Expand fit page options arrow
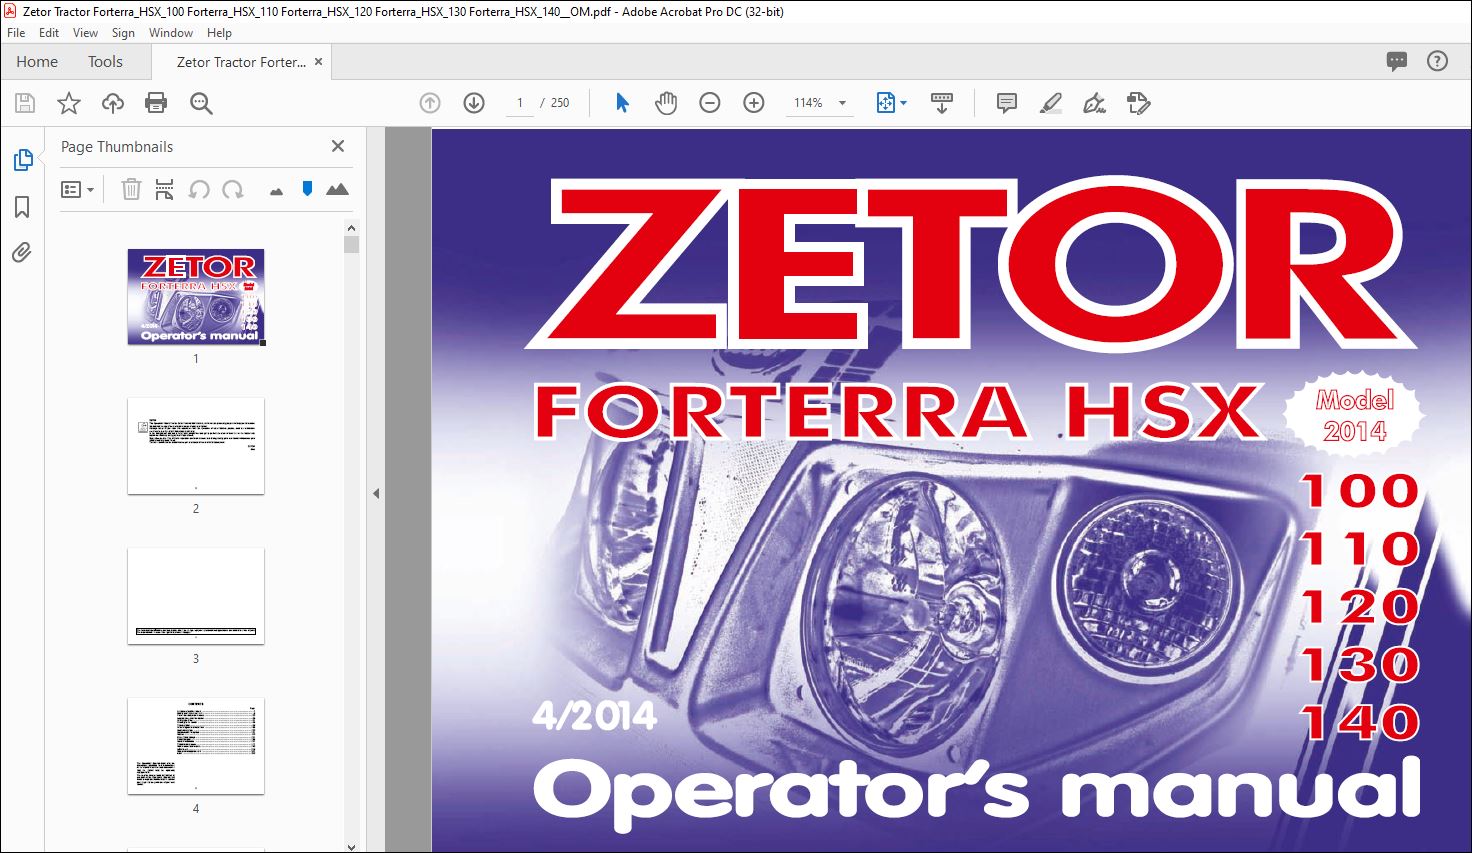Screen dimensions: 1472x853 click(903, 103)
